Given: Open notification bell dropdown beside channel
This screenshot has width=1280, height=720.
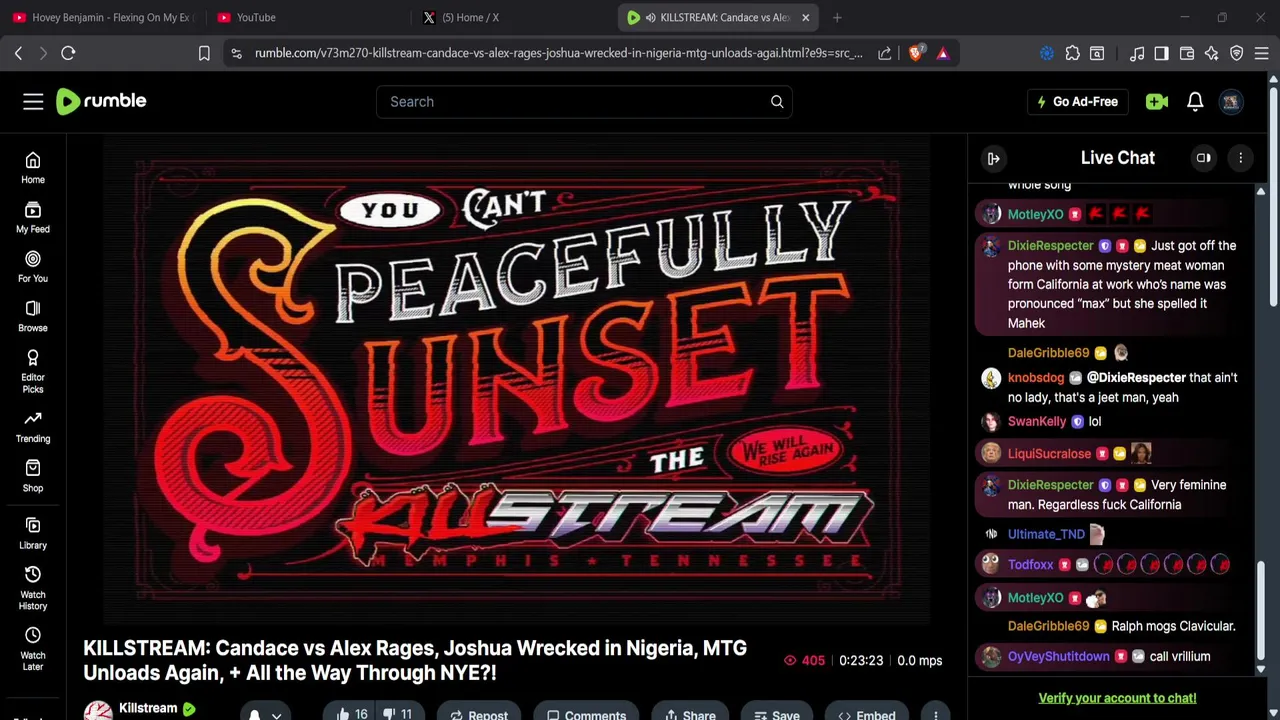Looking at the screenshot, I should point(264,713).
